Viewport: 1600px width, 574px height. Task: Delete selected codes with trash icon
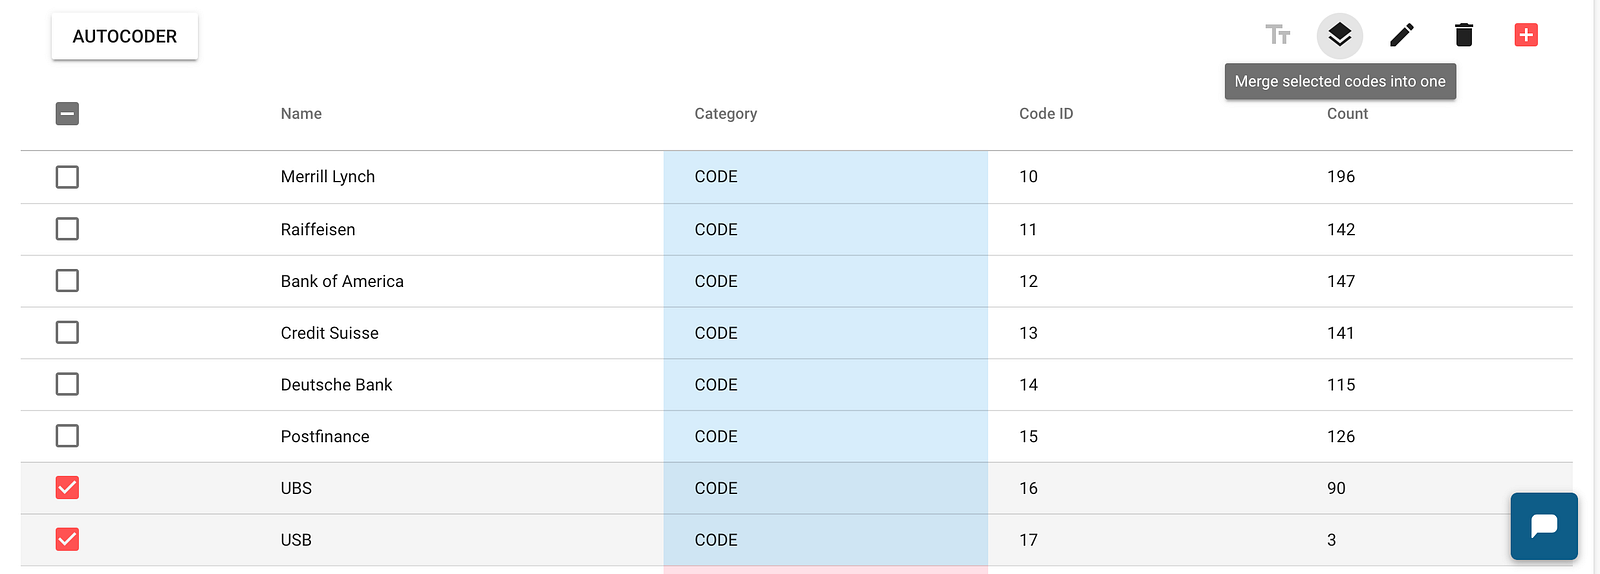point(1464,36)
